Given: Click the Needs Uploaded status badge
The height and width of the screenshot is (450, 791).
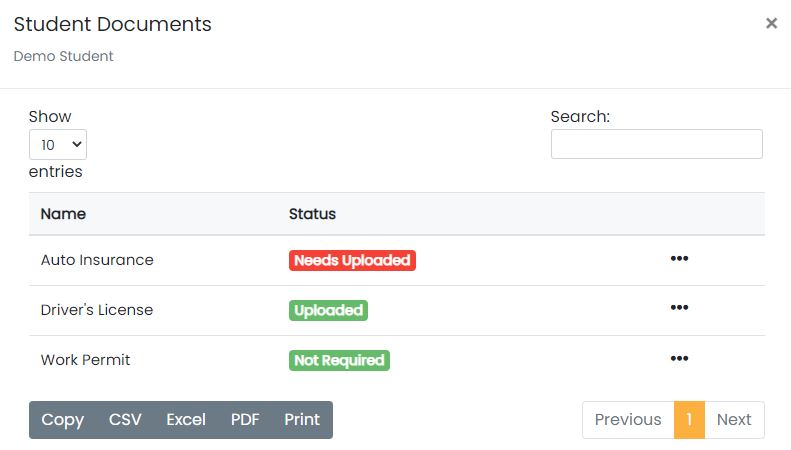Looking at the screenshot, I should (352, 260).
